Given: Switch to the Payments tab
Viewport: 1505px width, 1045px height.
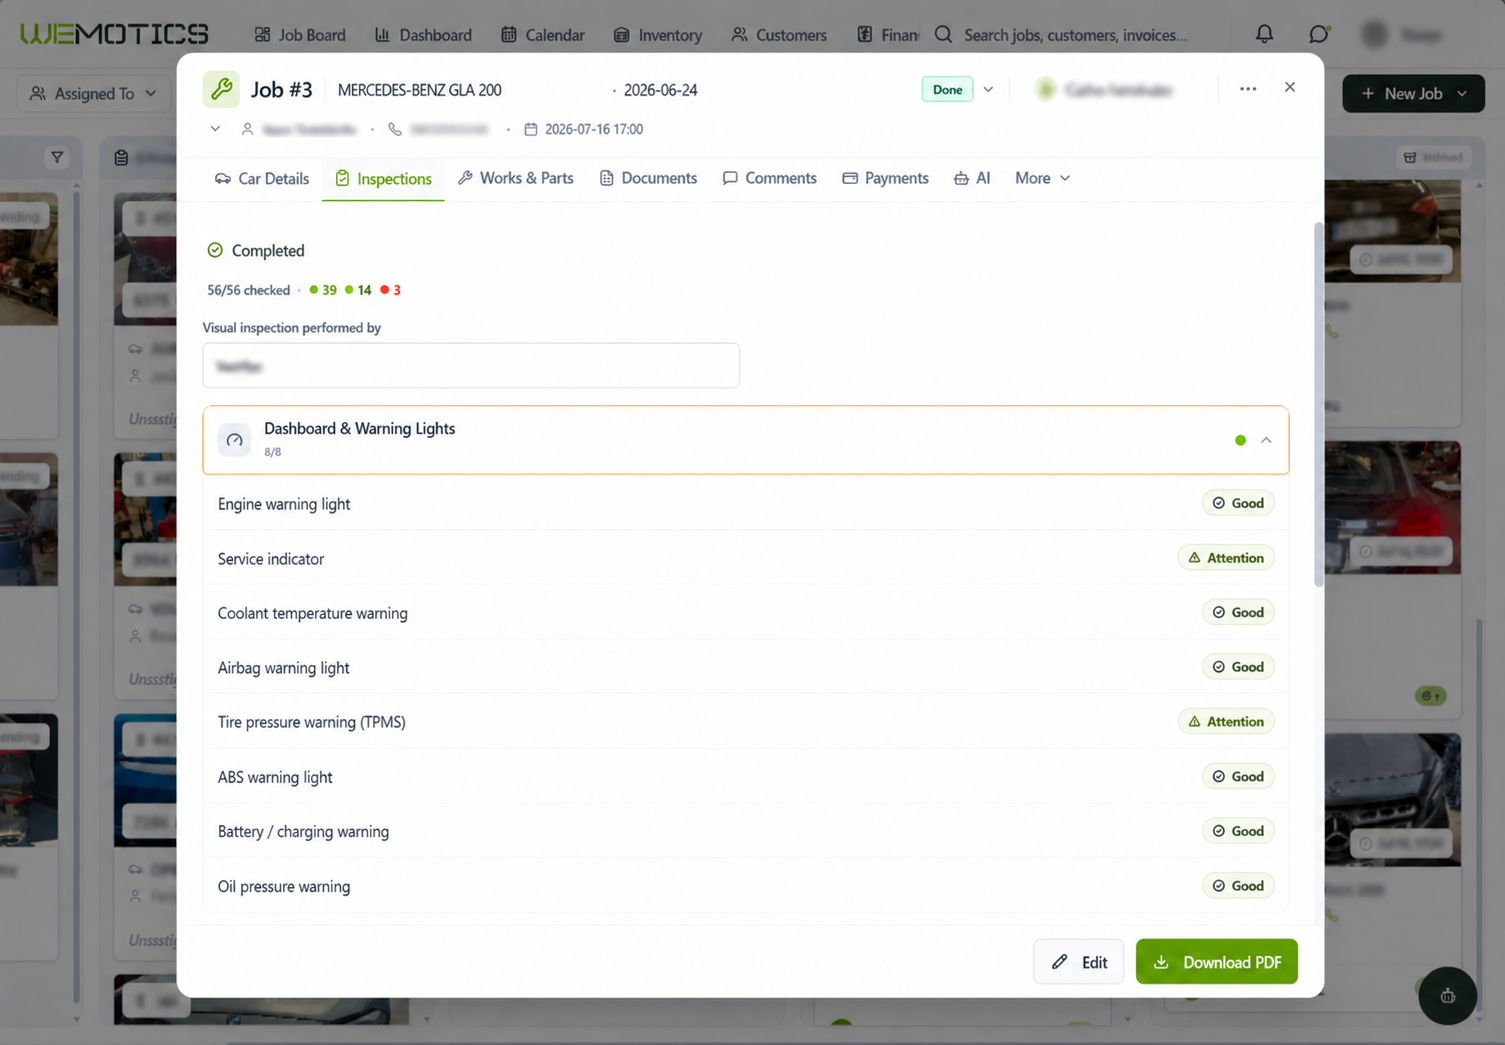Looking at the screenshot, I should (x=885, y=178).
